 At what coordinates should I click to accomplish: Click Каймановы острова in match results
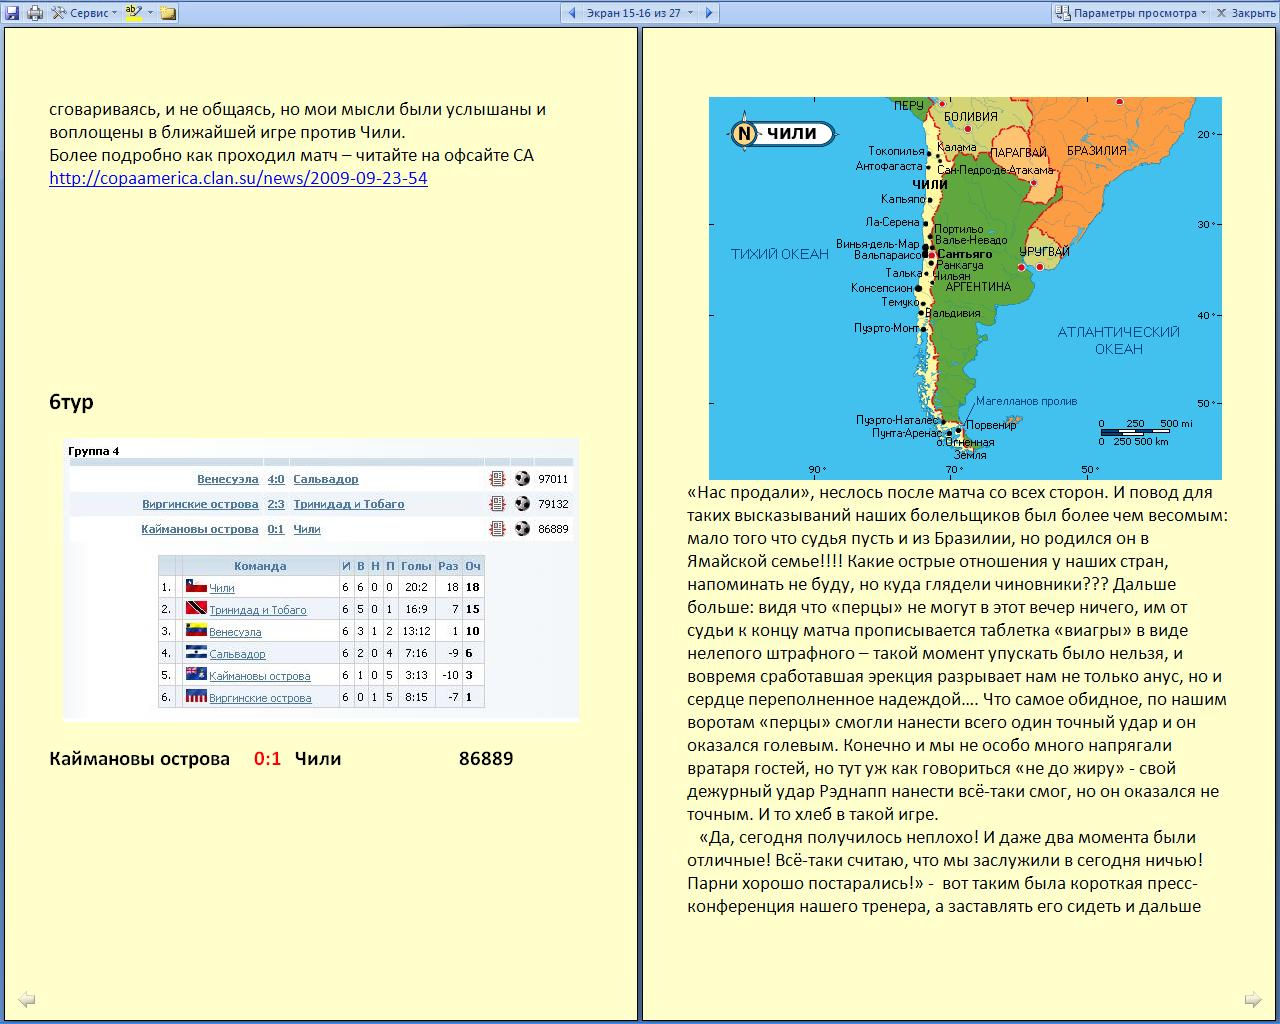pos(200,529)
